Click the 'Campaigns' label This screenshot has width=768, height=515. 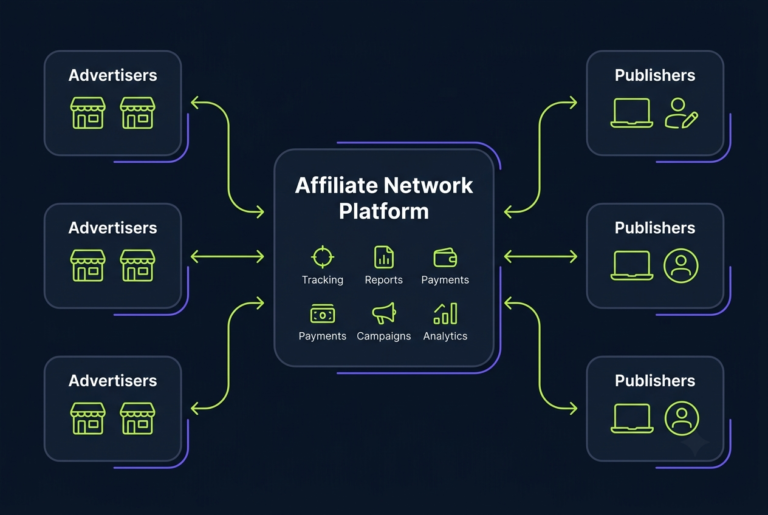pos(384,336)
